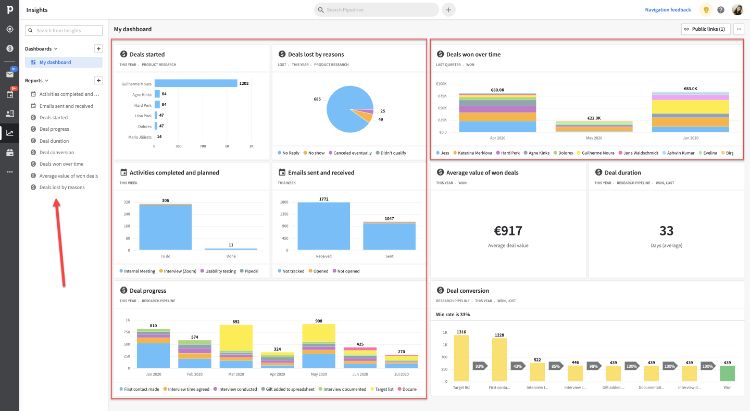Open Leads from the left navigation bar
The image size is (750, 411).
tap(10, 29)
